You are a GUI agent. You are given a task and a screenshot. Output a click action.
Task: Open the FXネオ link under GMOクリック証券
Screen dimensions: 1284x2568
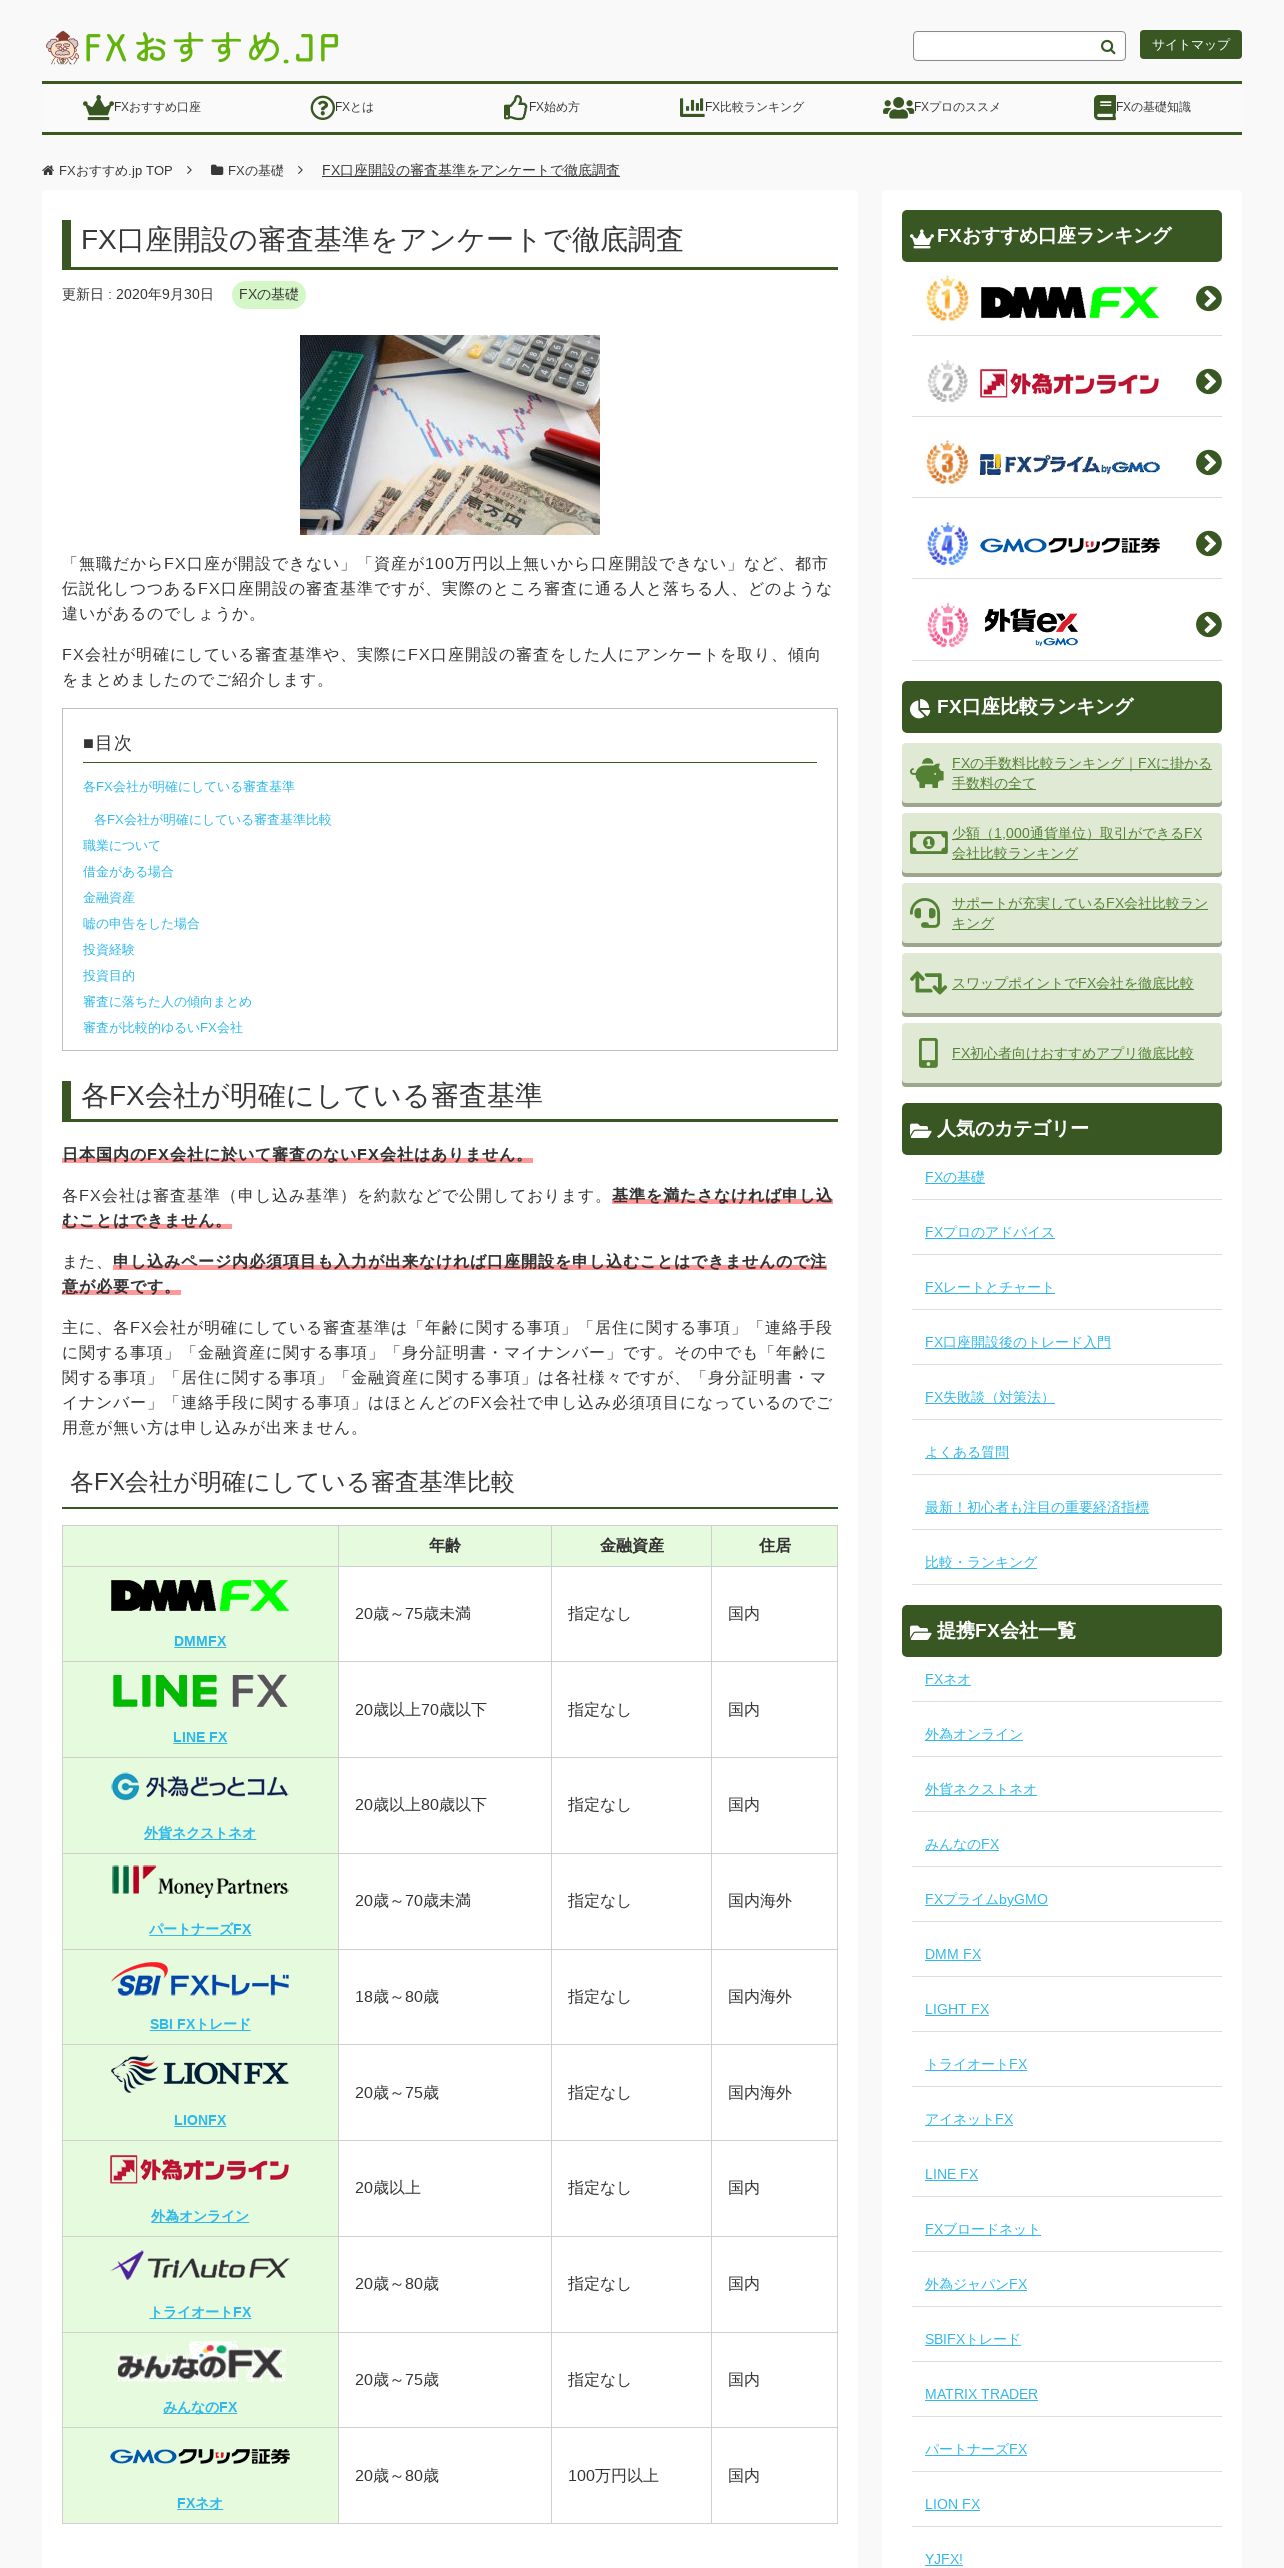tap(200, 2503)
